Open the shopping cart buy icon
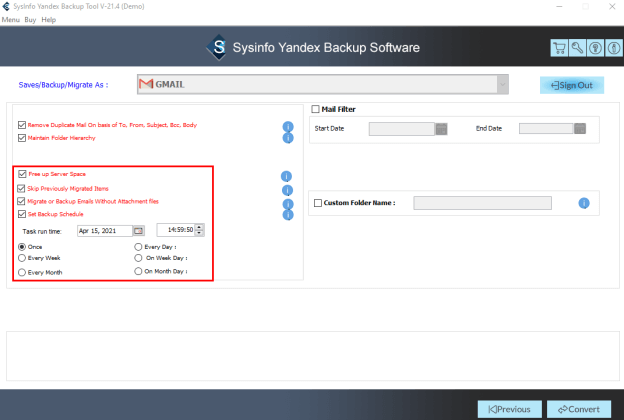This screenshot has height=420, width=624. [559, 48]
